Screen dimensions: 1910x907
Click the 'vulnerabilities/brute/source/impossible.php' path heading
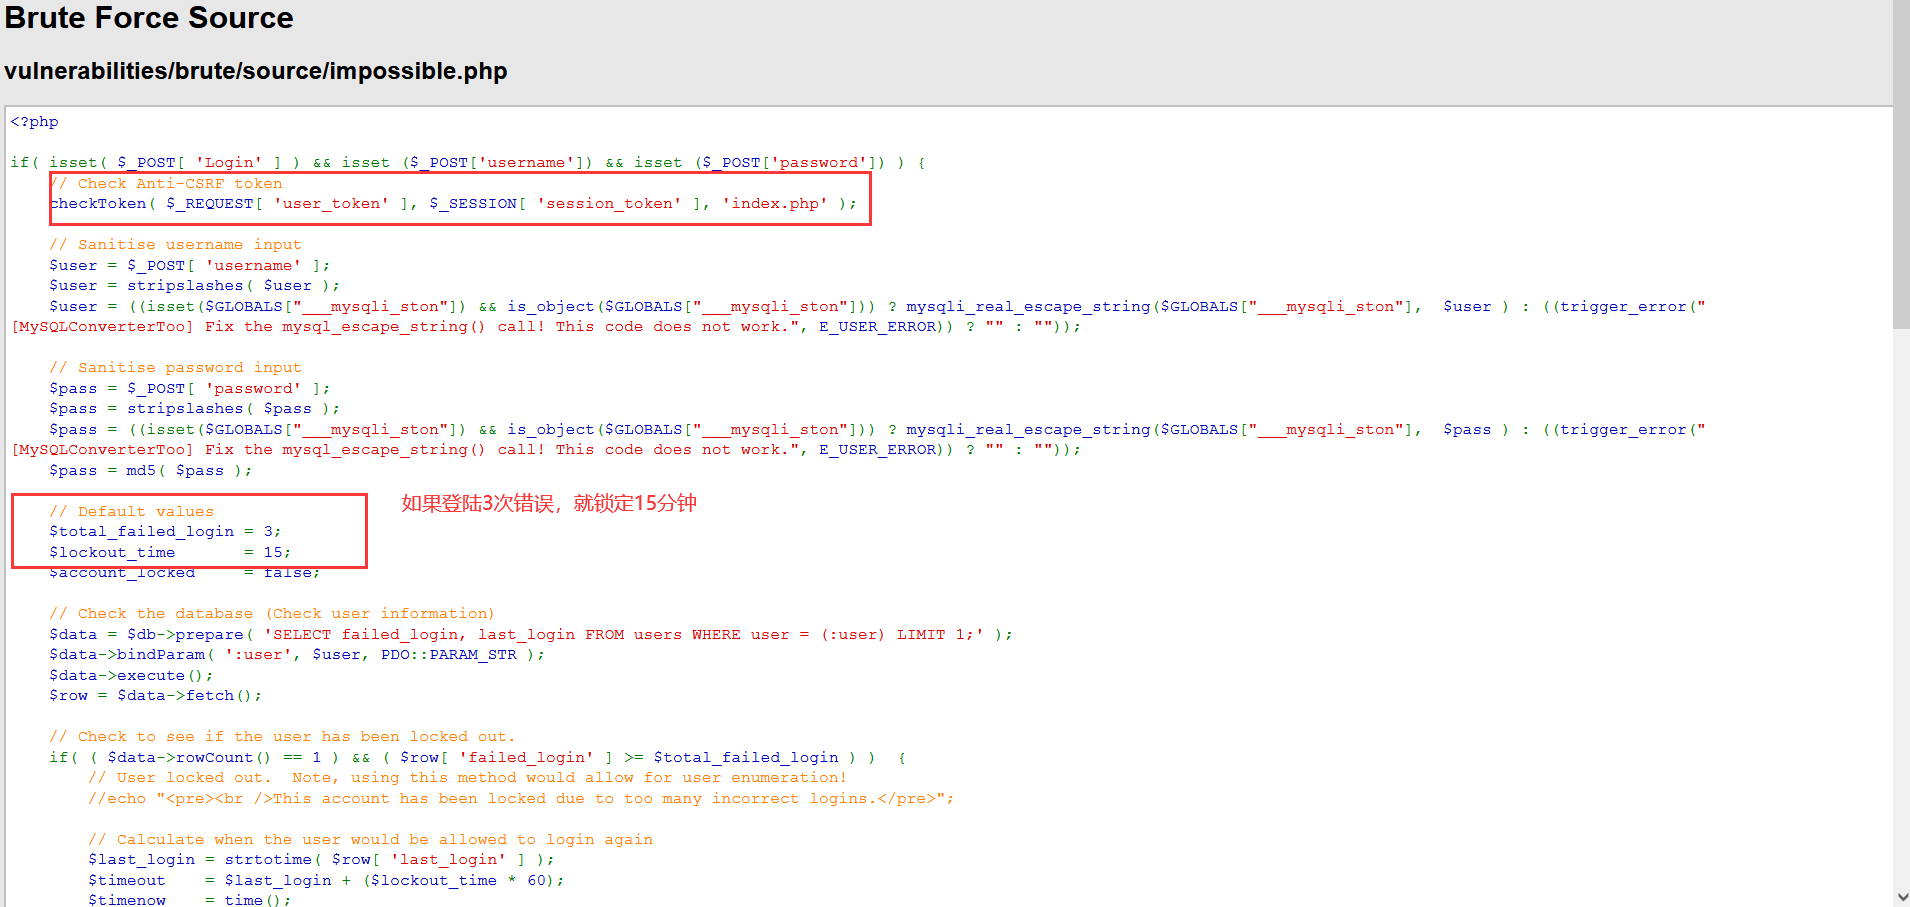(x=256, y=71)
